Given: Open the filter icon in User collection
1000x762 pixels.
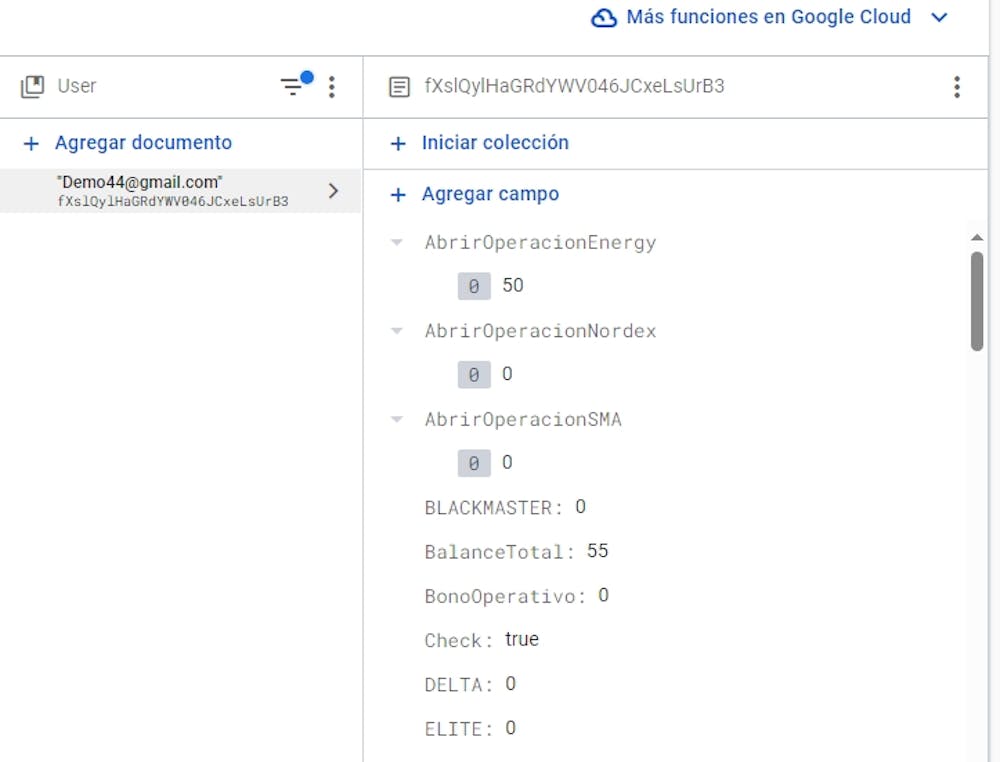Looking at the screenshot, I should click(x=293, y=87).
